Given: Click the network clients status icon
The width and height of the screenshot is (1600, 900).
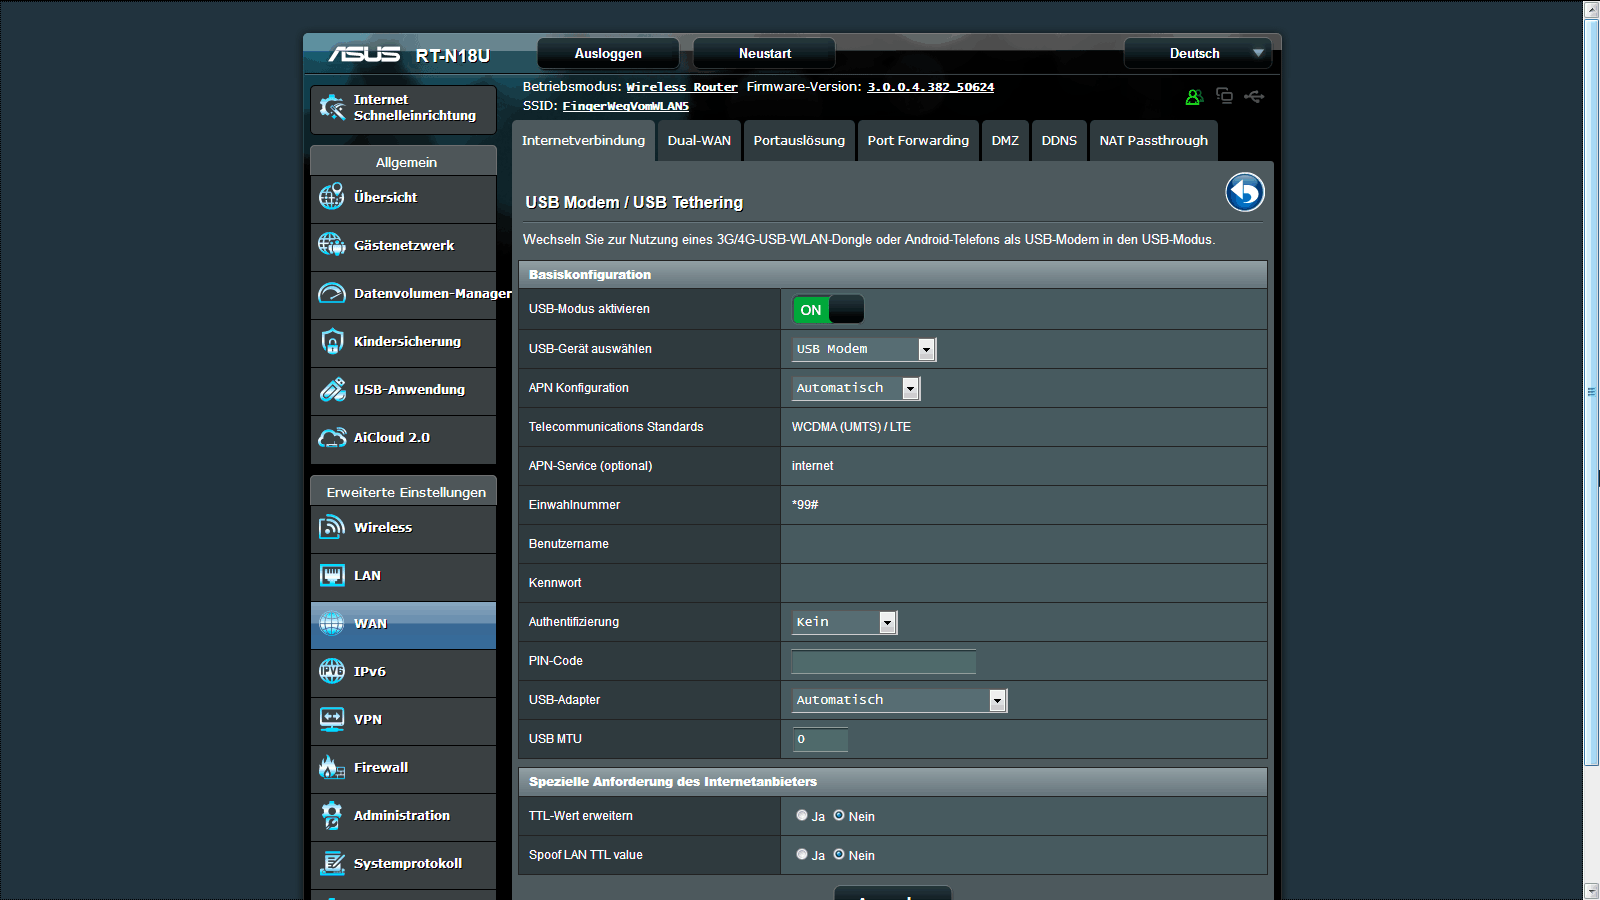Looking at the screenshot, I should click(x=1224, y=96).
